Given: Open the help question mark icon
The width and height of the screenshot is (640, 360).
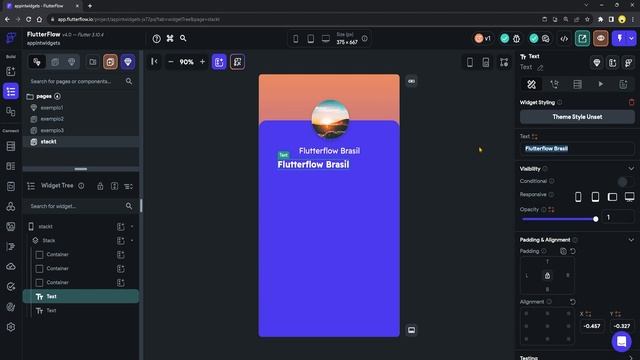Looking at the screenshot, I should tap(156, 38).
